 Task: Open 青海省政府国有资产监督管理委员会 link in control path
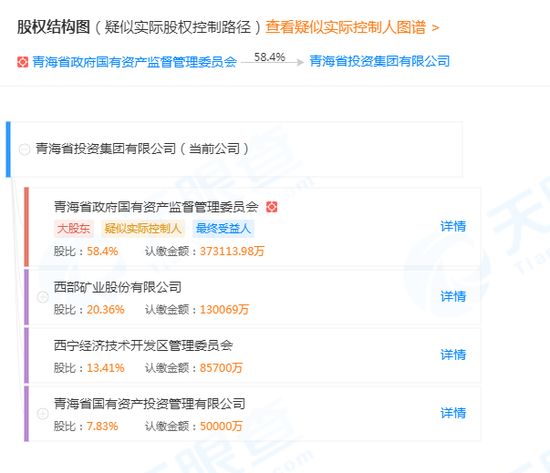pyautogui.click(x=134, y=62)
